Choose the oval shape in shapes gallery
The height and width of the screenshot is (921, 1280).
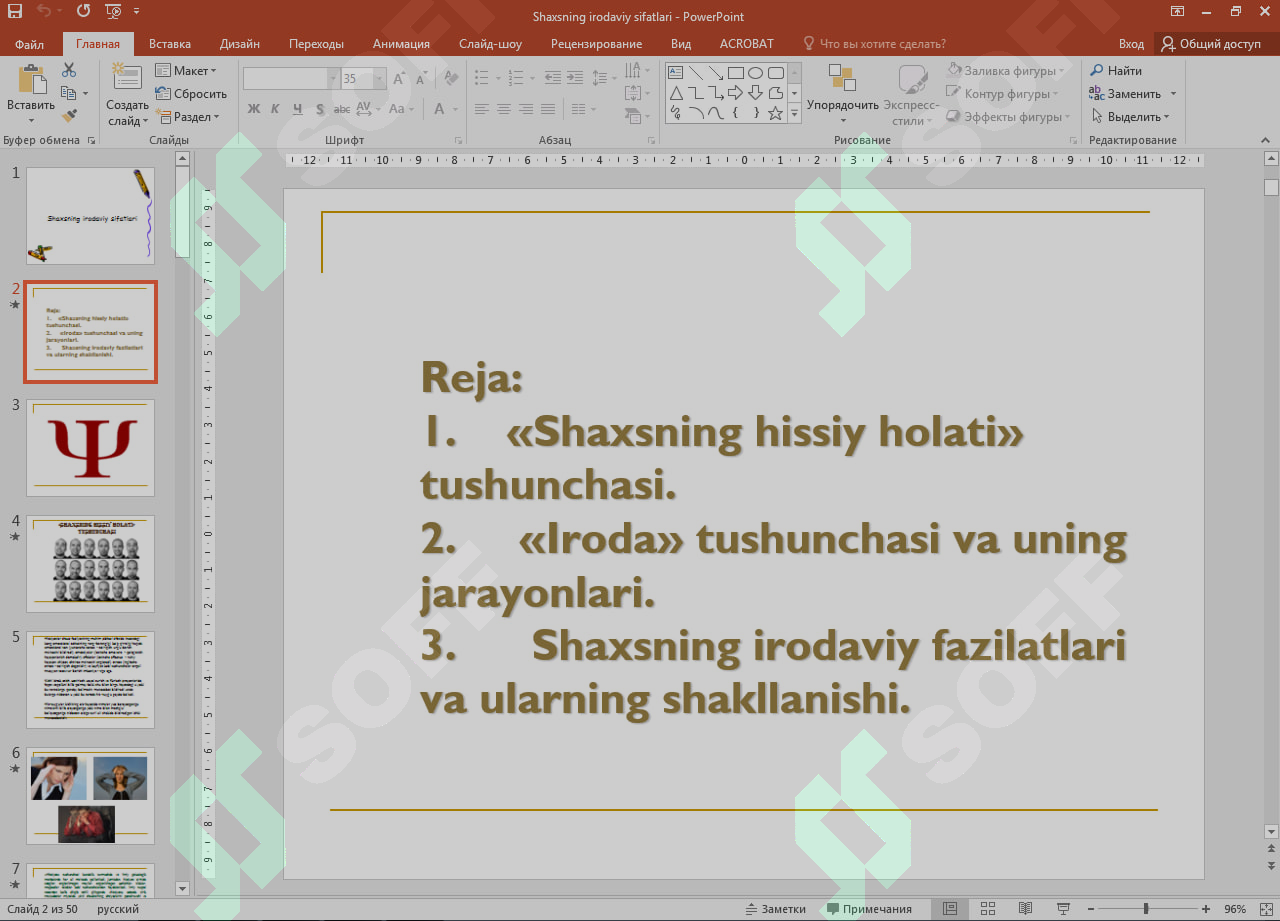pyautogui.click(x=755, y=73)
